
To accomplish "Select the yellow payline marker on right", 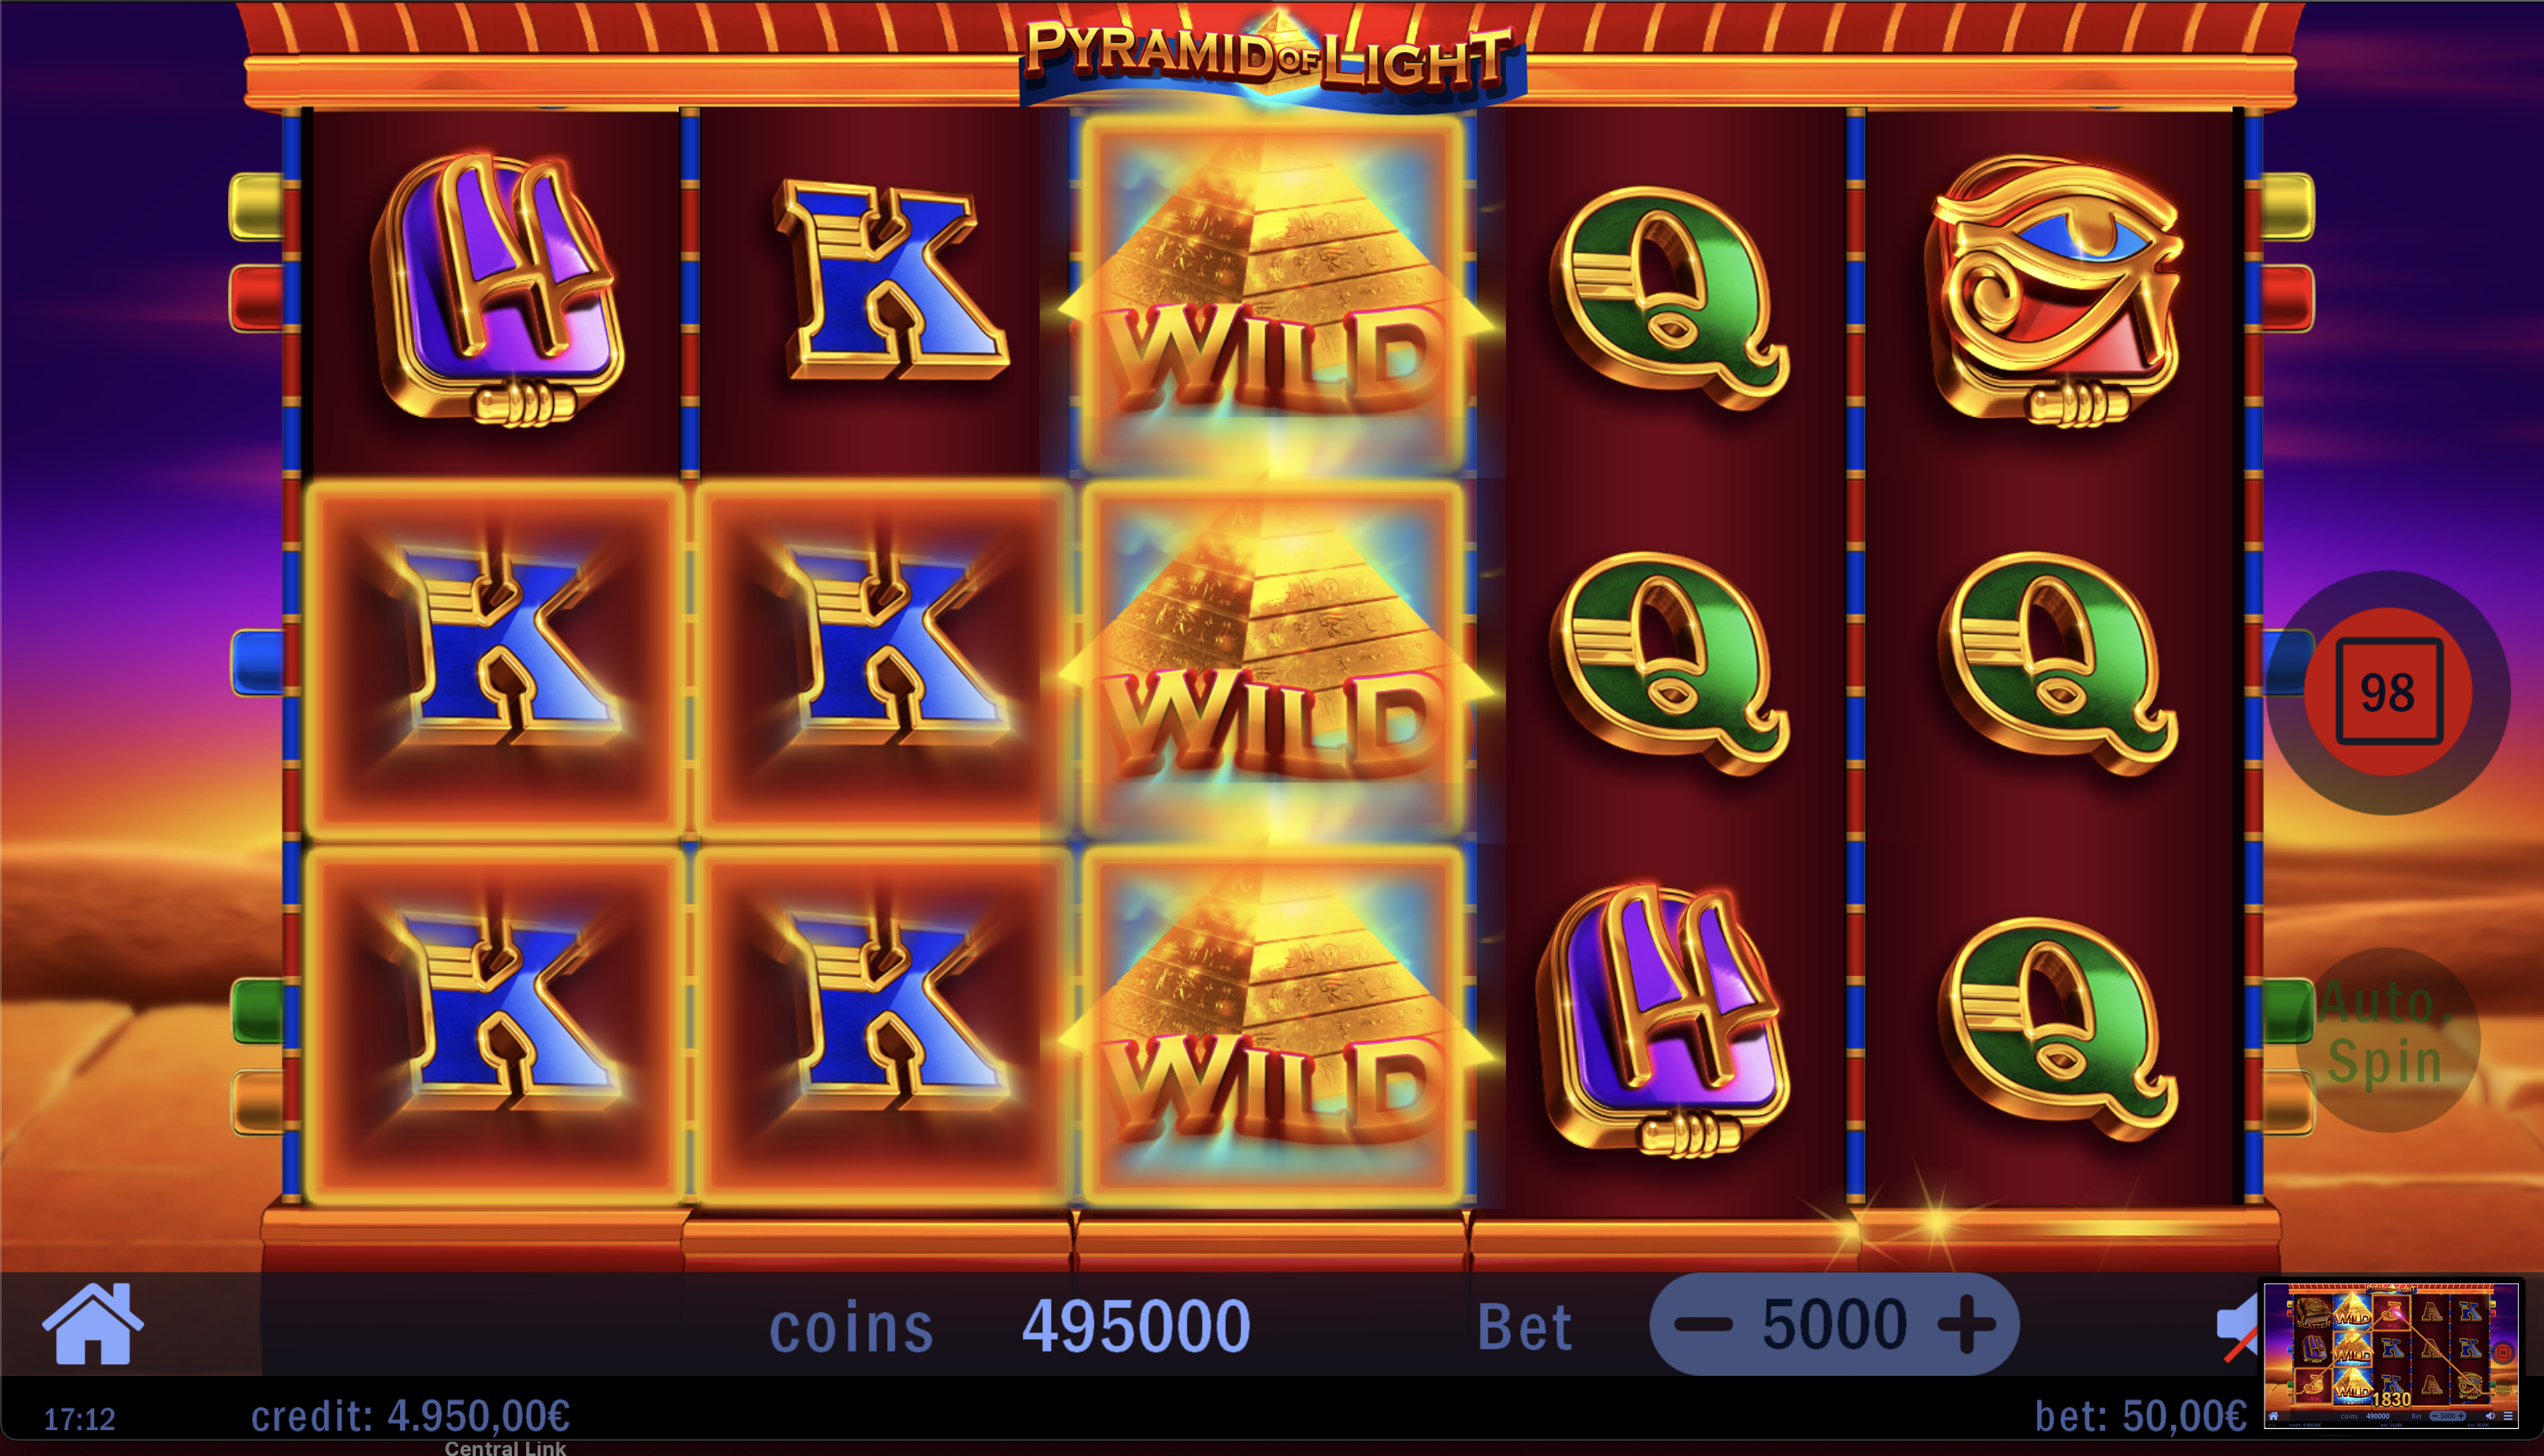I will point(2288,207).
